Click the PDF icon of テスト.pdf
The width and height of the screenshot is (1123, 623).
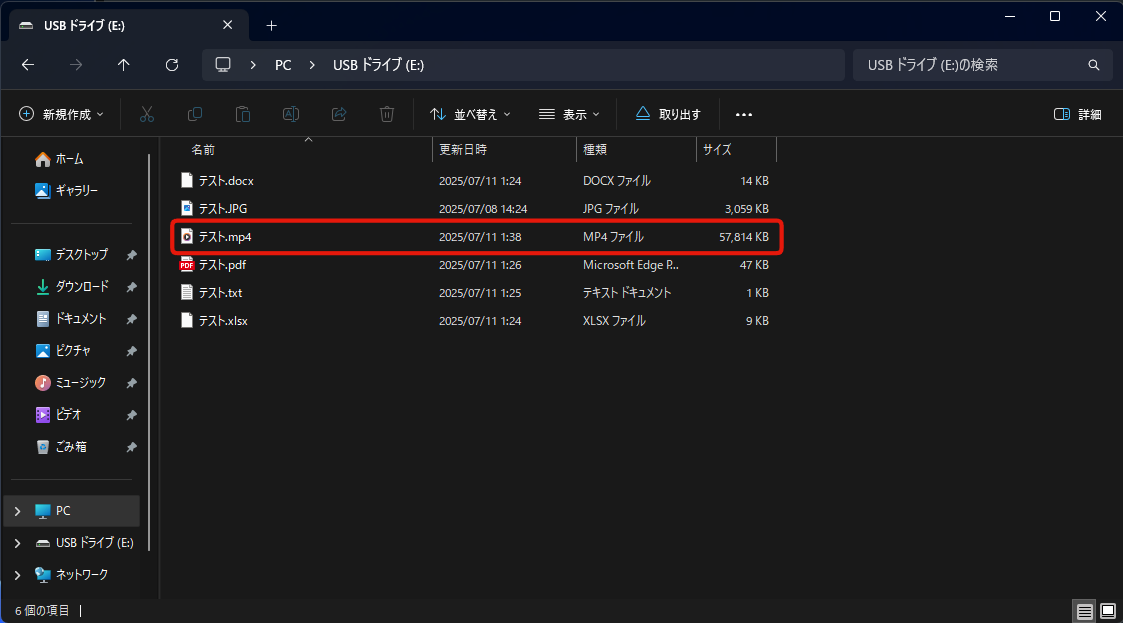186,265
